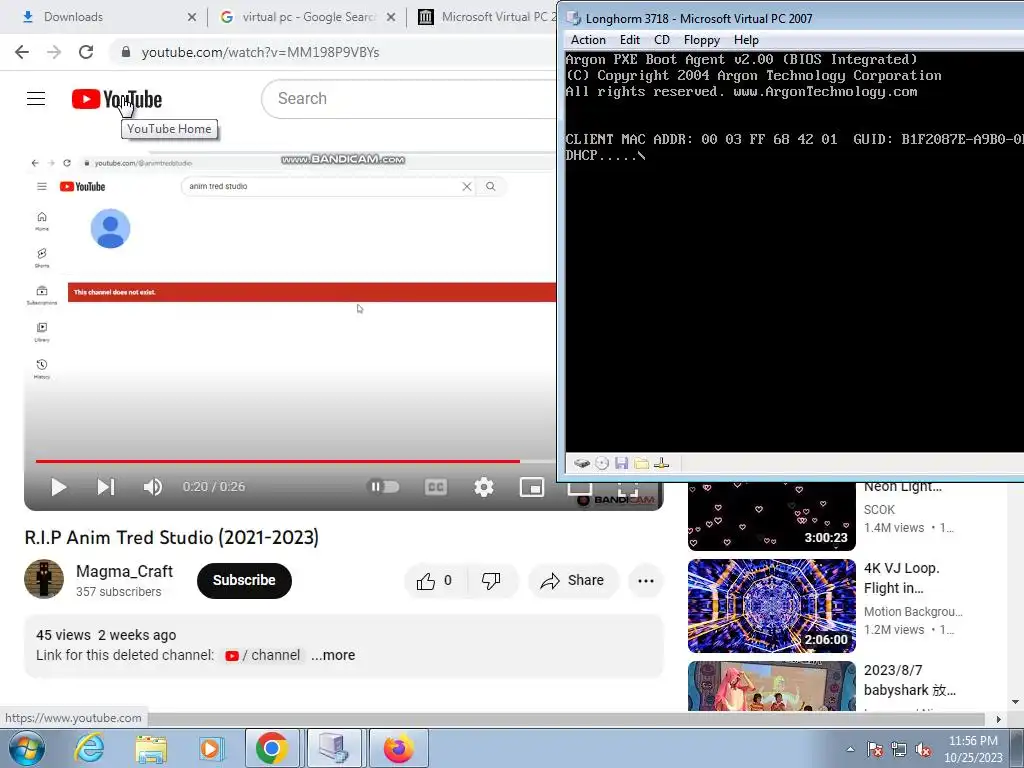Switch to Chrome on the taskbar
1024x768 pixels.
(x=272, y=748)
